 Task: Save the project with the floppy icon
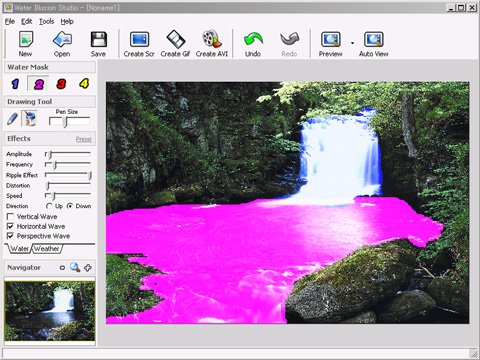pyautogui.click(x=98, y=40)
